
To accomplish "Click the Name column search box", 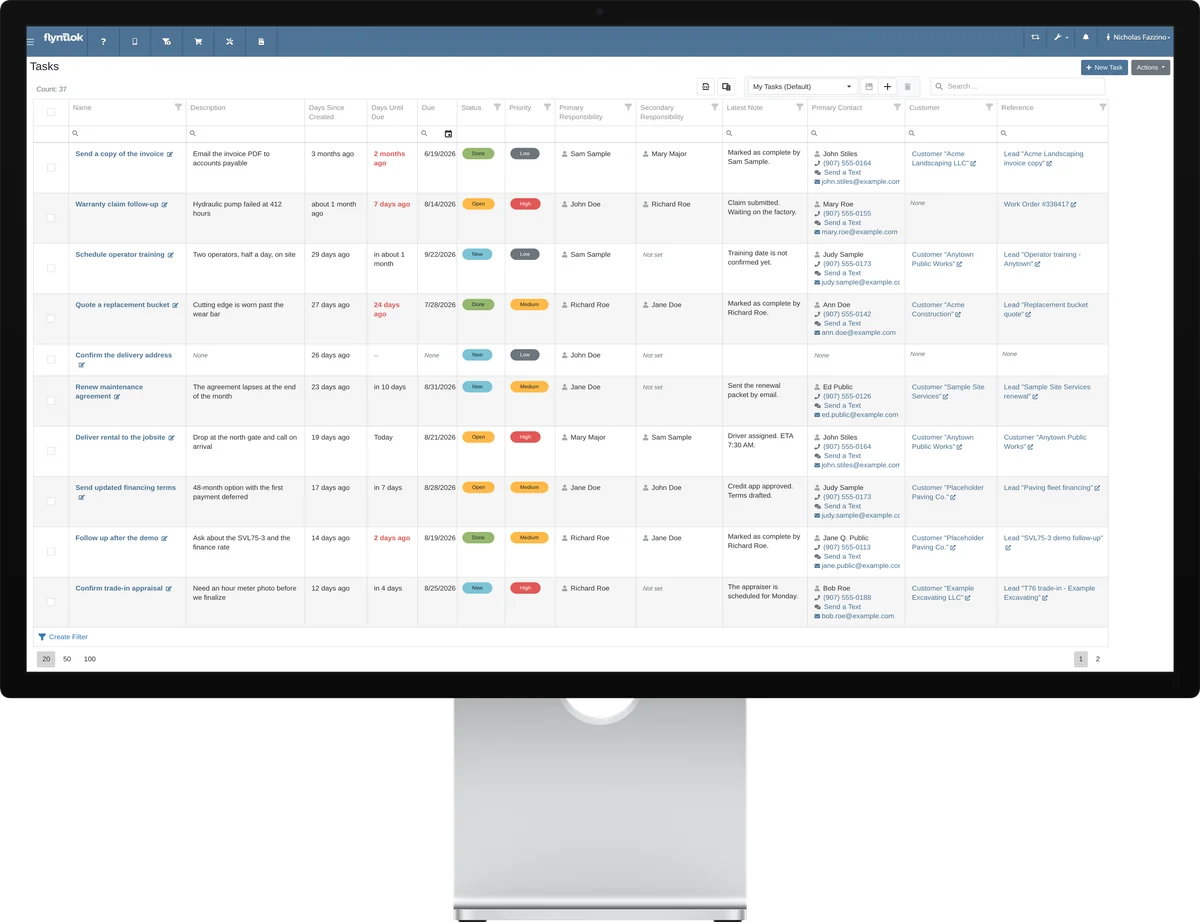I will [127, 133].
